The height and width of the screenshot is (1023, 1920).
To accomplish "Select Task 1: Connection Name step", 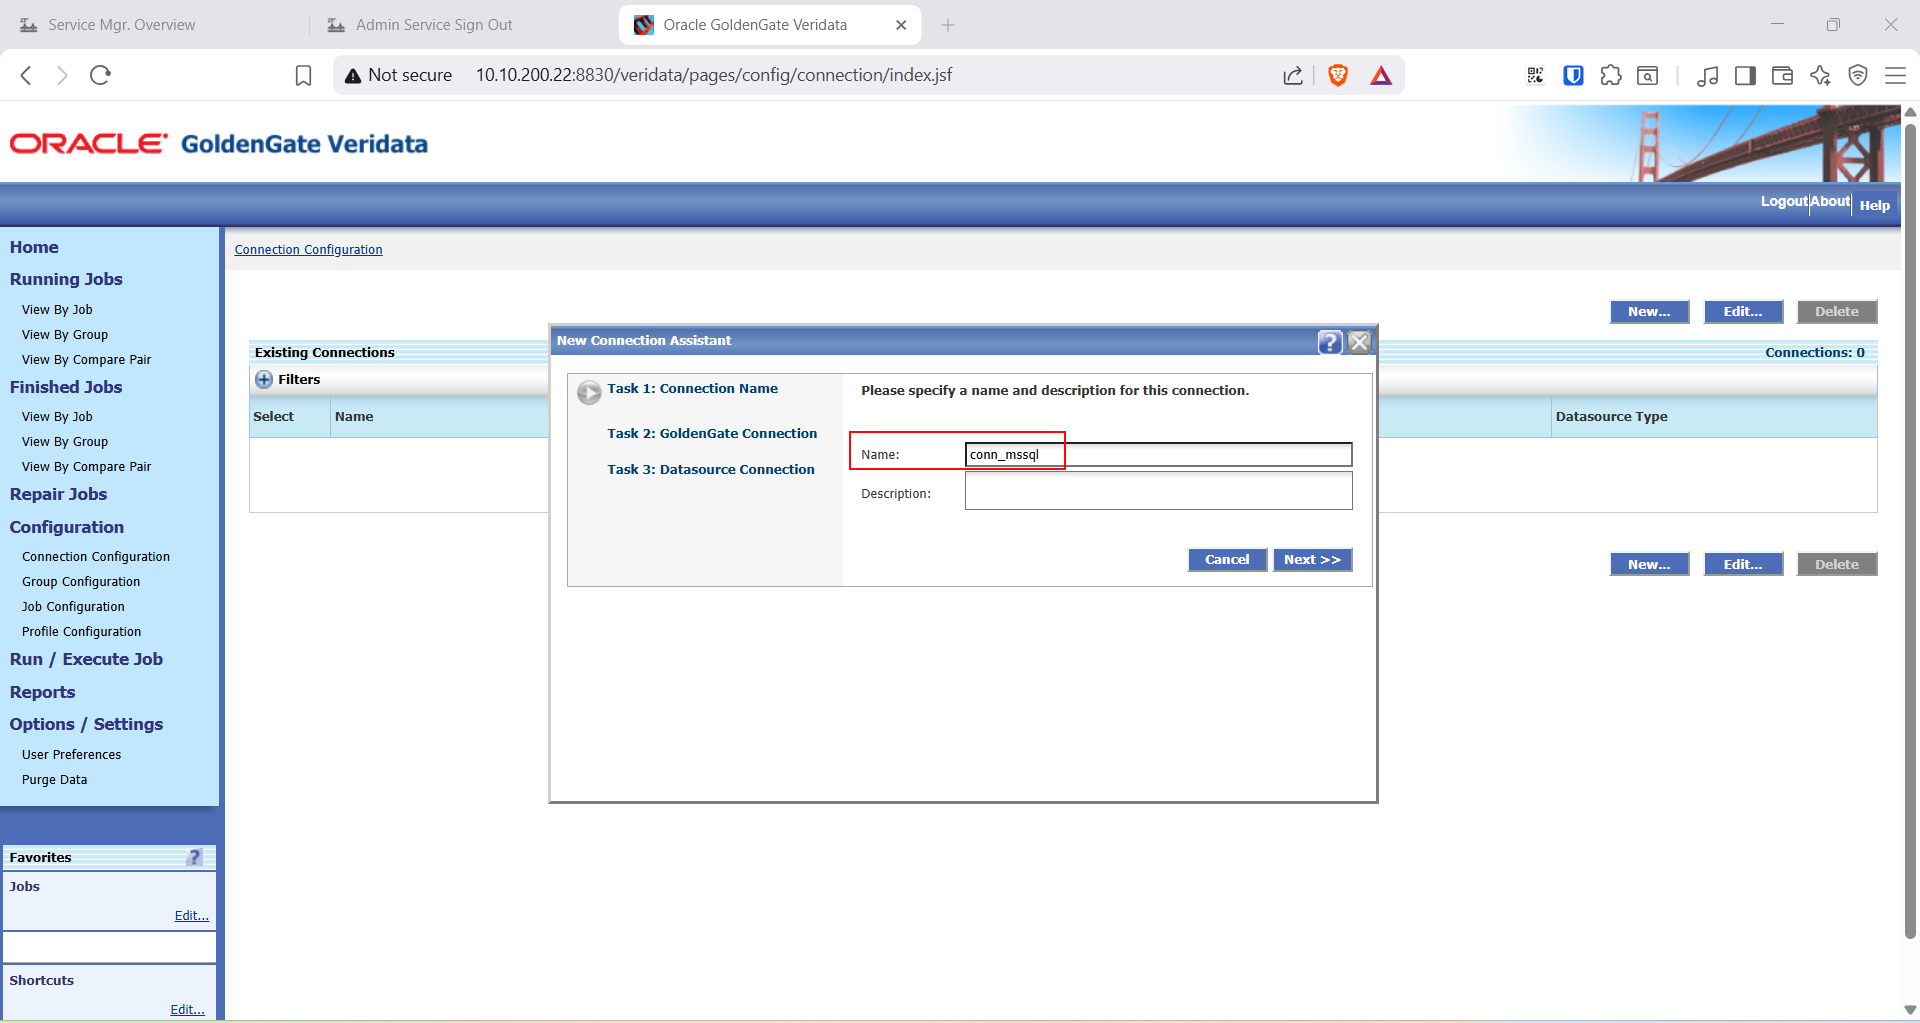I will click(692, 389).
